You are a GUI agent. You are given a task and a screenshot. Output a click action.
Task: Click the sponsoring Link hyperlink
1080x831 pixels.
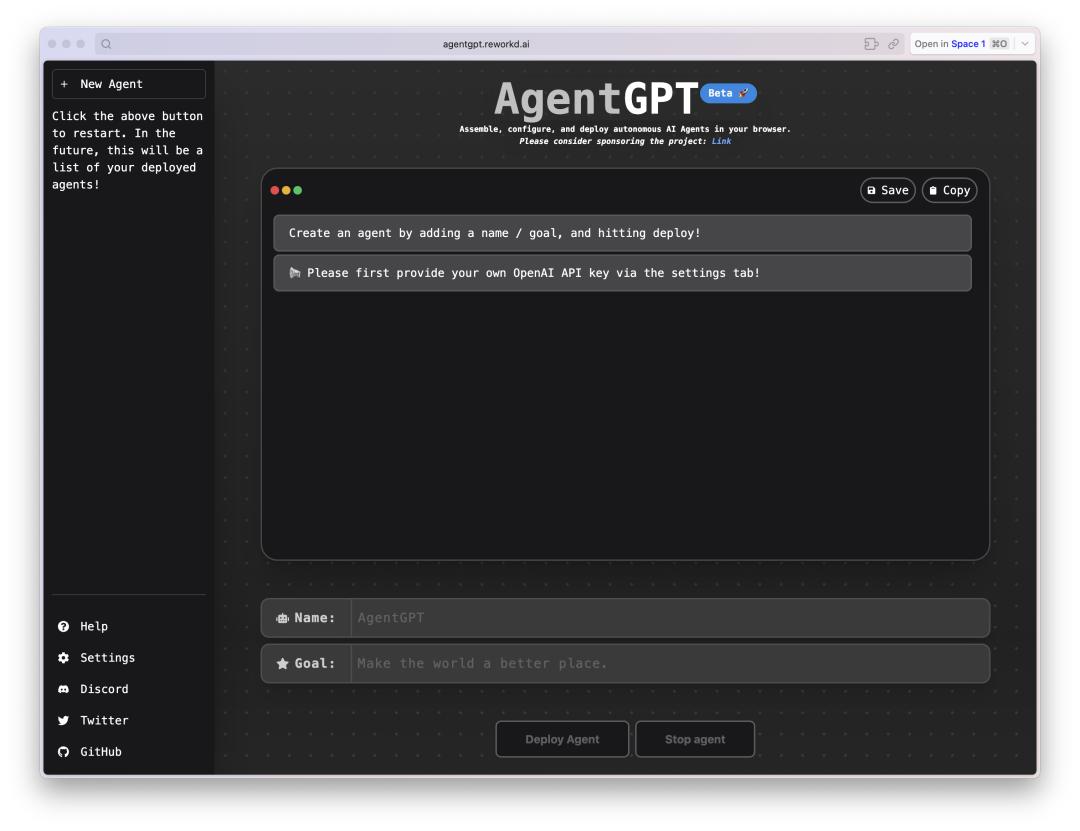(x=721, y=141)
